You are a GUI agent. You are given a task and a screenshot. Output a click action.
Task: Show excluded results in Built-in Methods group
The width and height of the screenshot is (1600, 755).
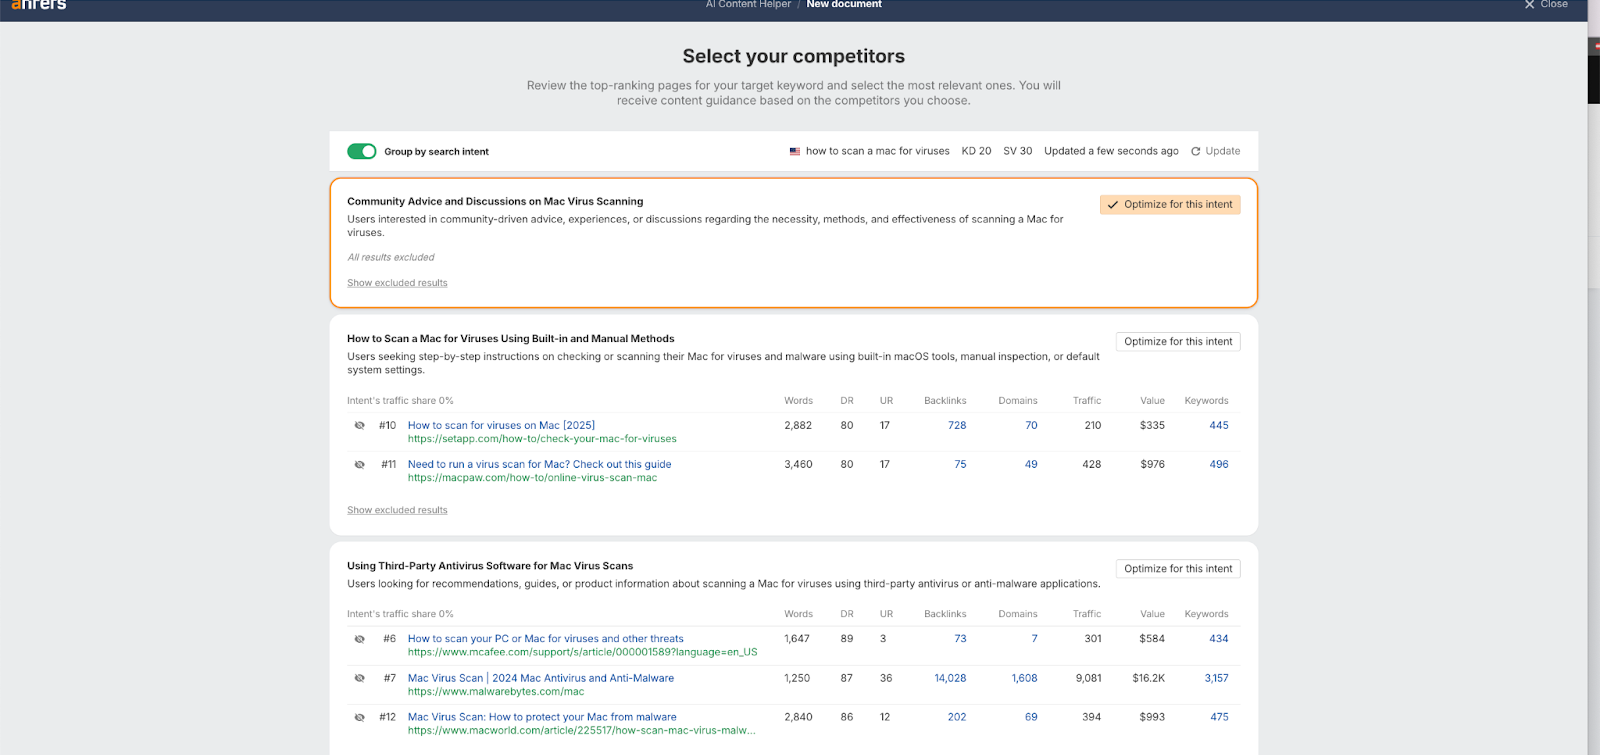pos(397,510)
